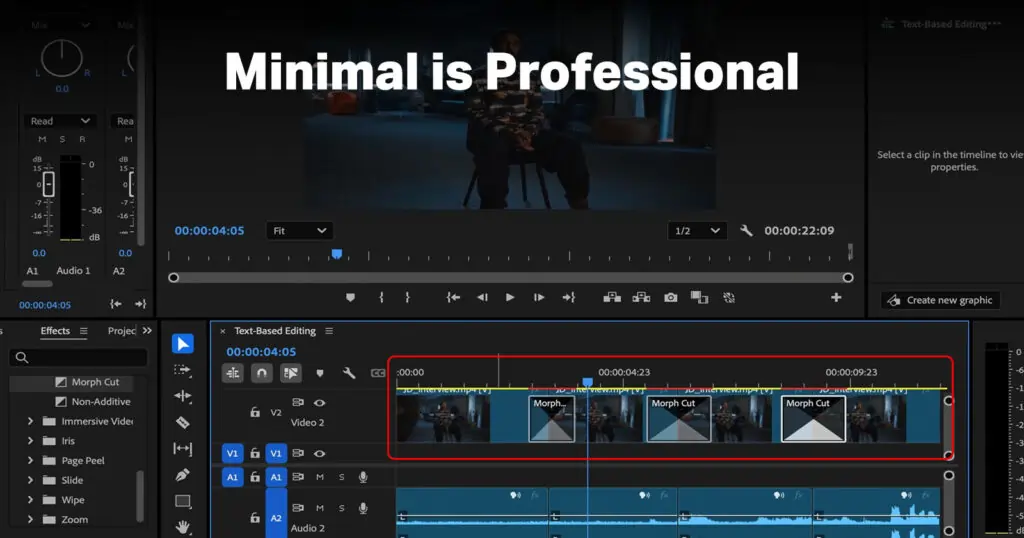Select the Razor tool in the toolbar

(x=182, y=422)
